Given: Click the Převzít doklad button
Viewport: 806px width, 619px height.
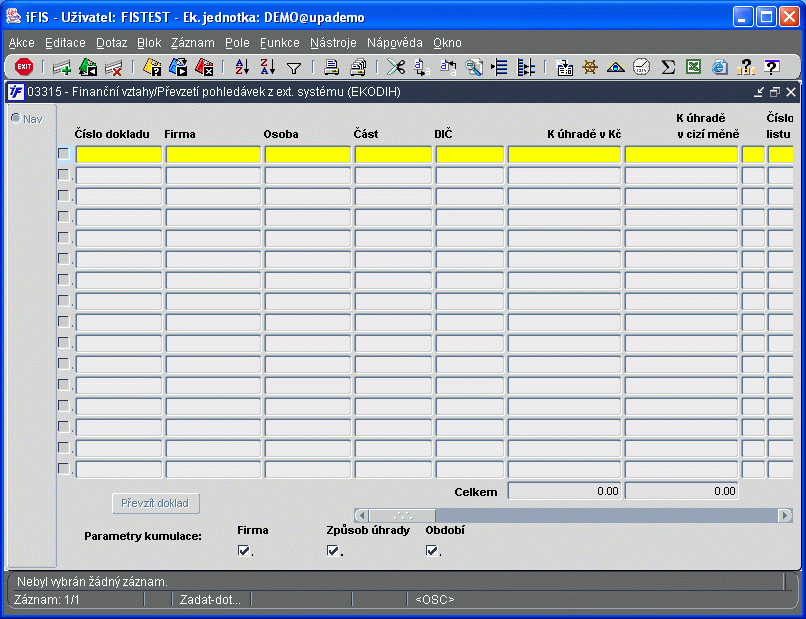Looking at the screenshot, I should pyautogui.click(x=155, y=503).
